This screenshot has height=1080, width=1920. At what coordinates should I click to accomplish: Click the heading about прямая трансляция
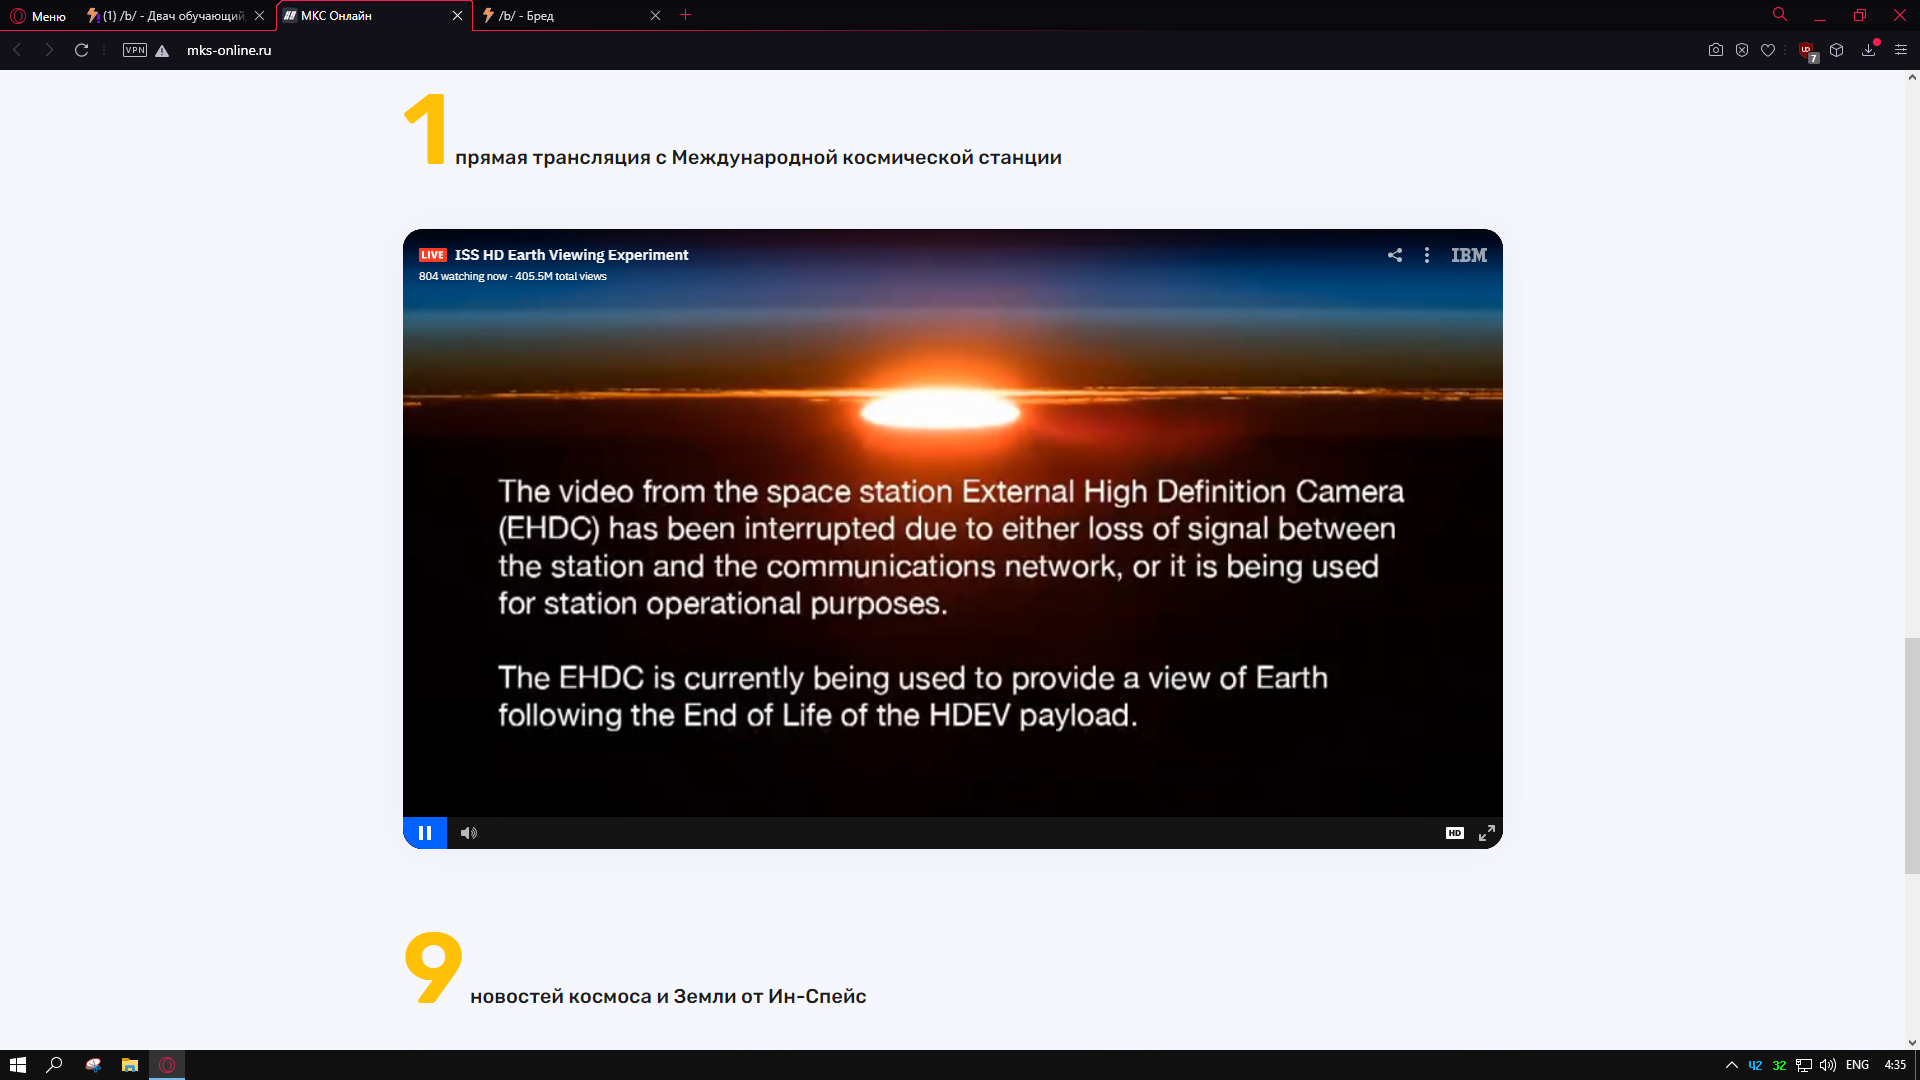(758, 157)
